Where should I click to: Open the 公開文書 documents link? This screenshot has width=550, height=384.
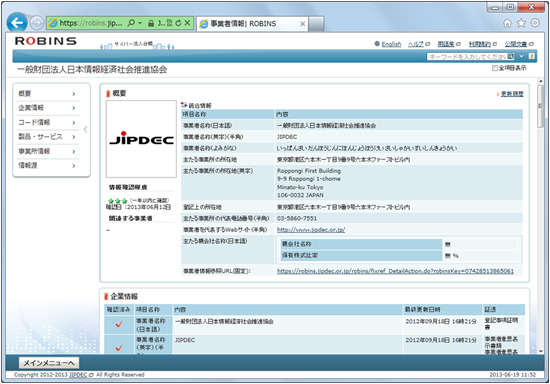(516, 44)
